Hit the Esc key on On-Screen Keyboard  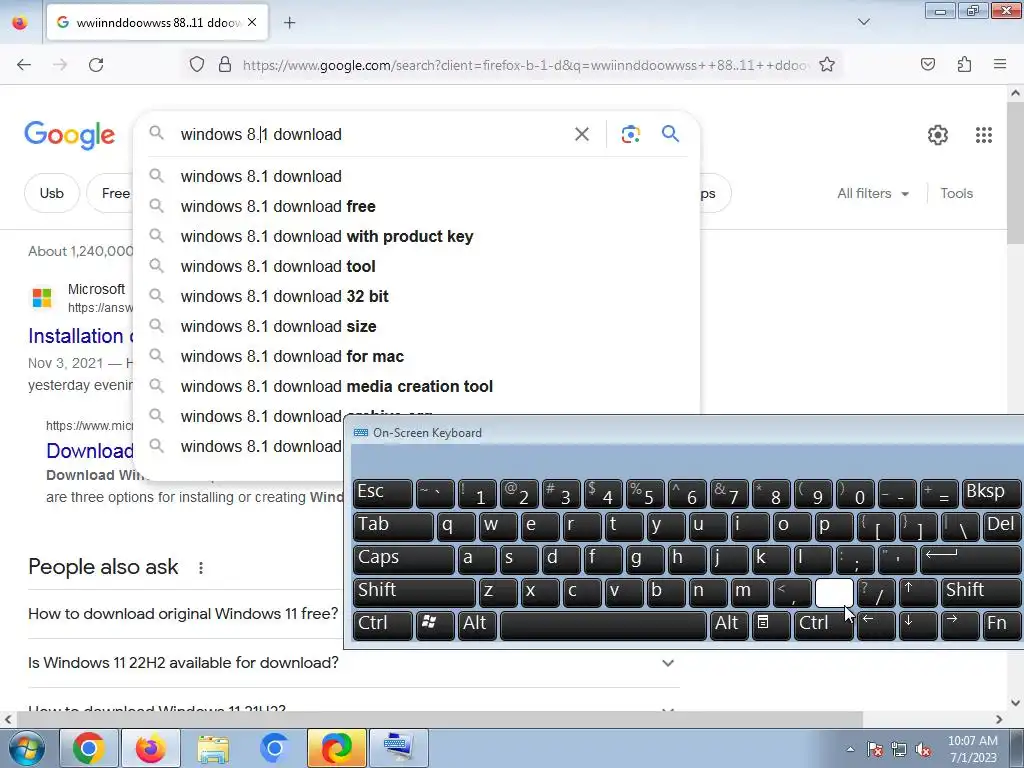(x=383, y=494)
